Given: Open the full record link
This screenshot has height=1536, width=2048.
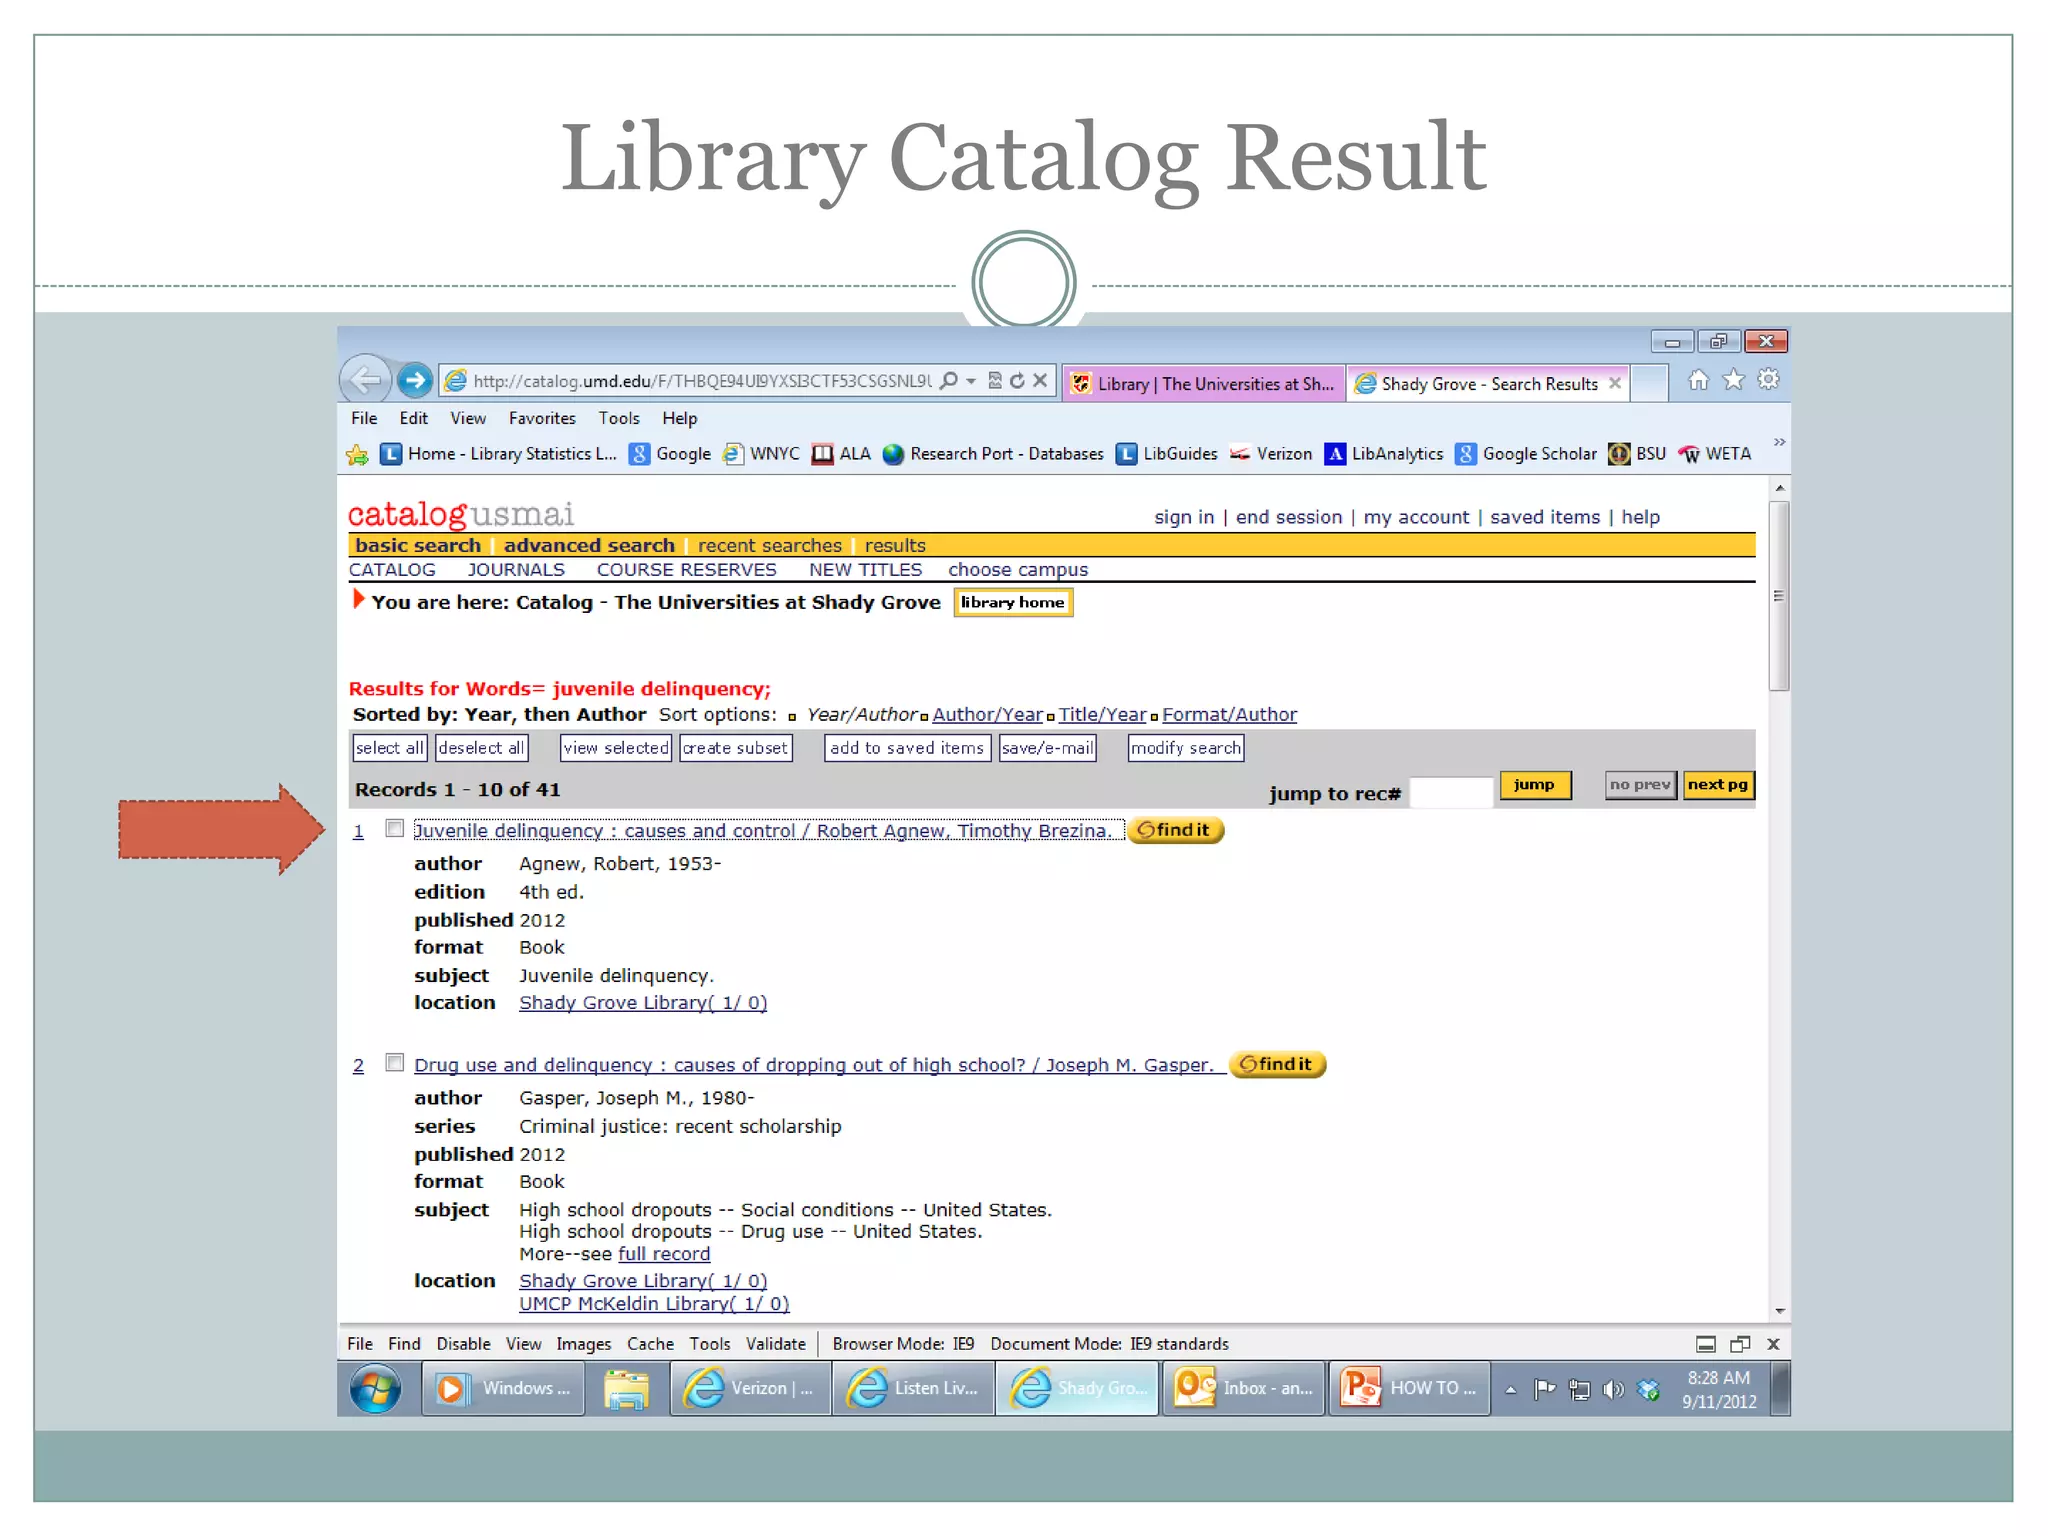Looking at the screenshot, I should click(664, 1254).
